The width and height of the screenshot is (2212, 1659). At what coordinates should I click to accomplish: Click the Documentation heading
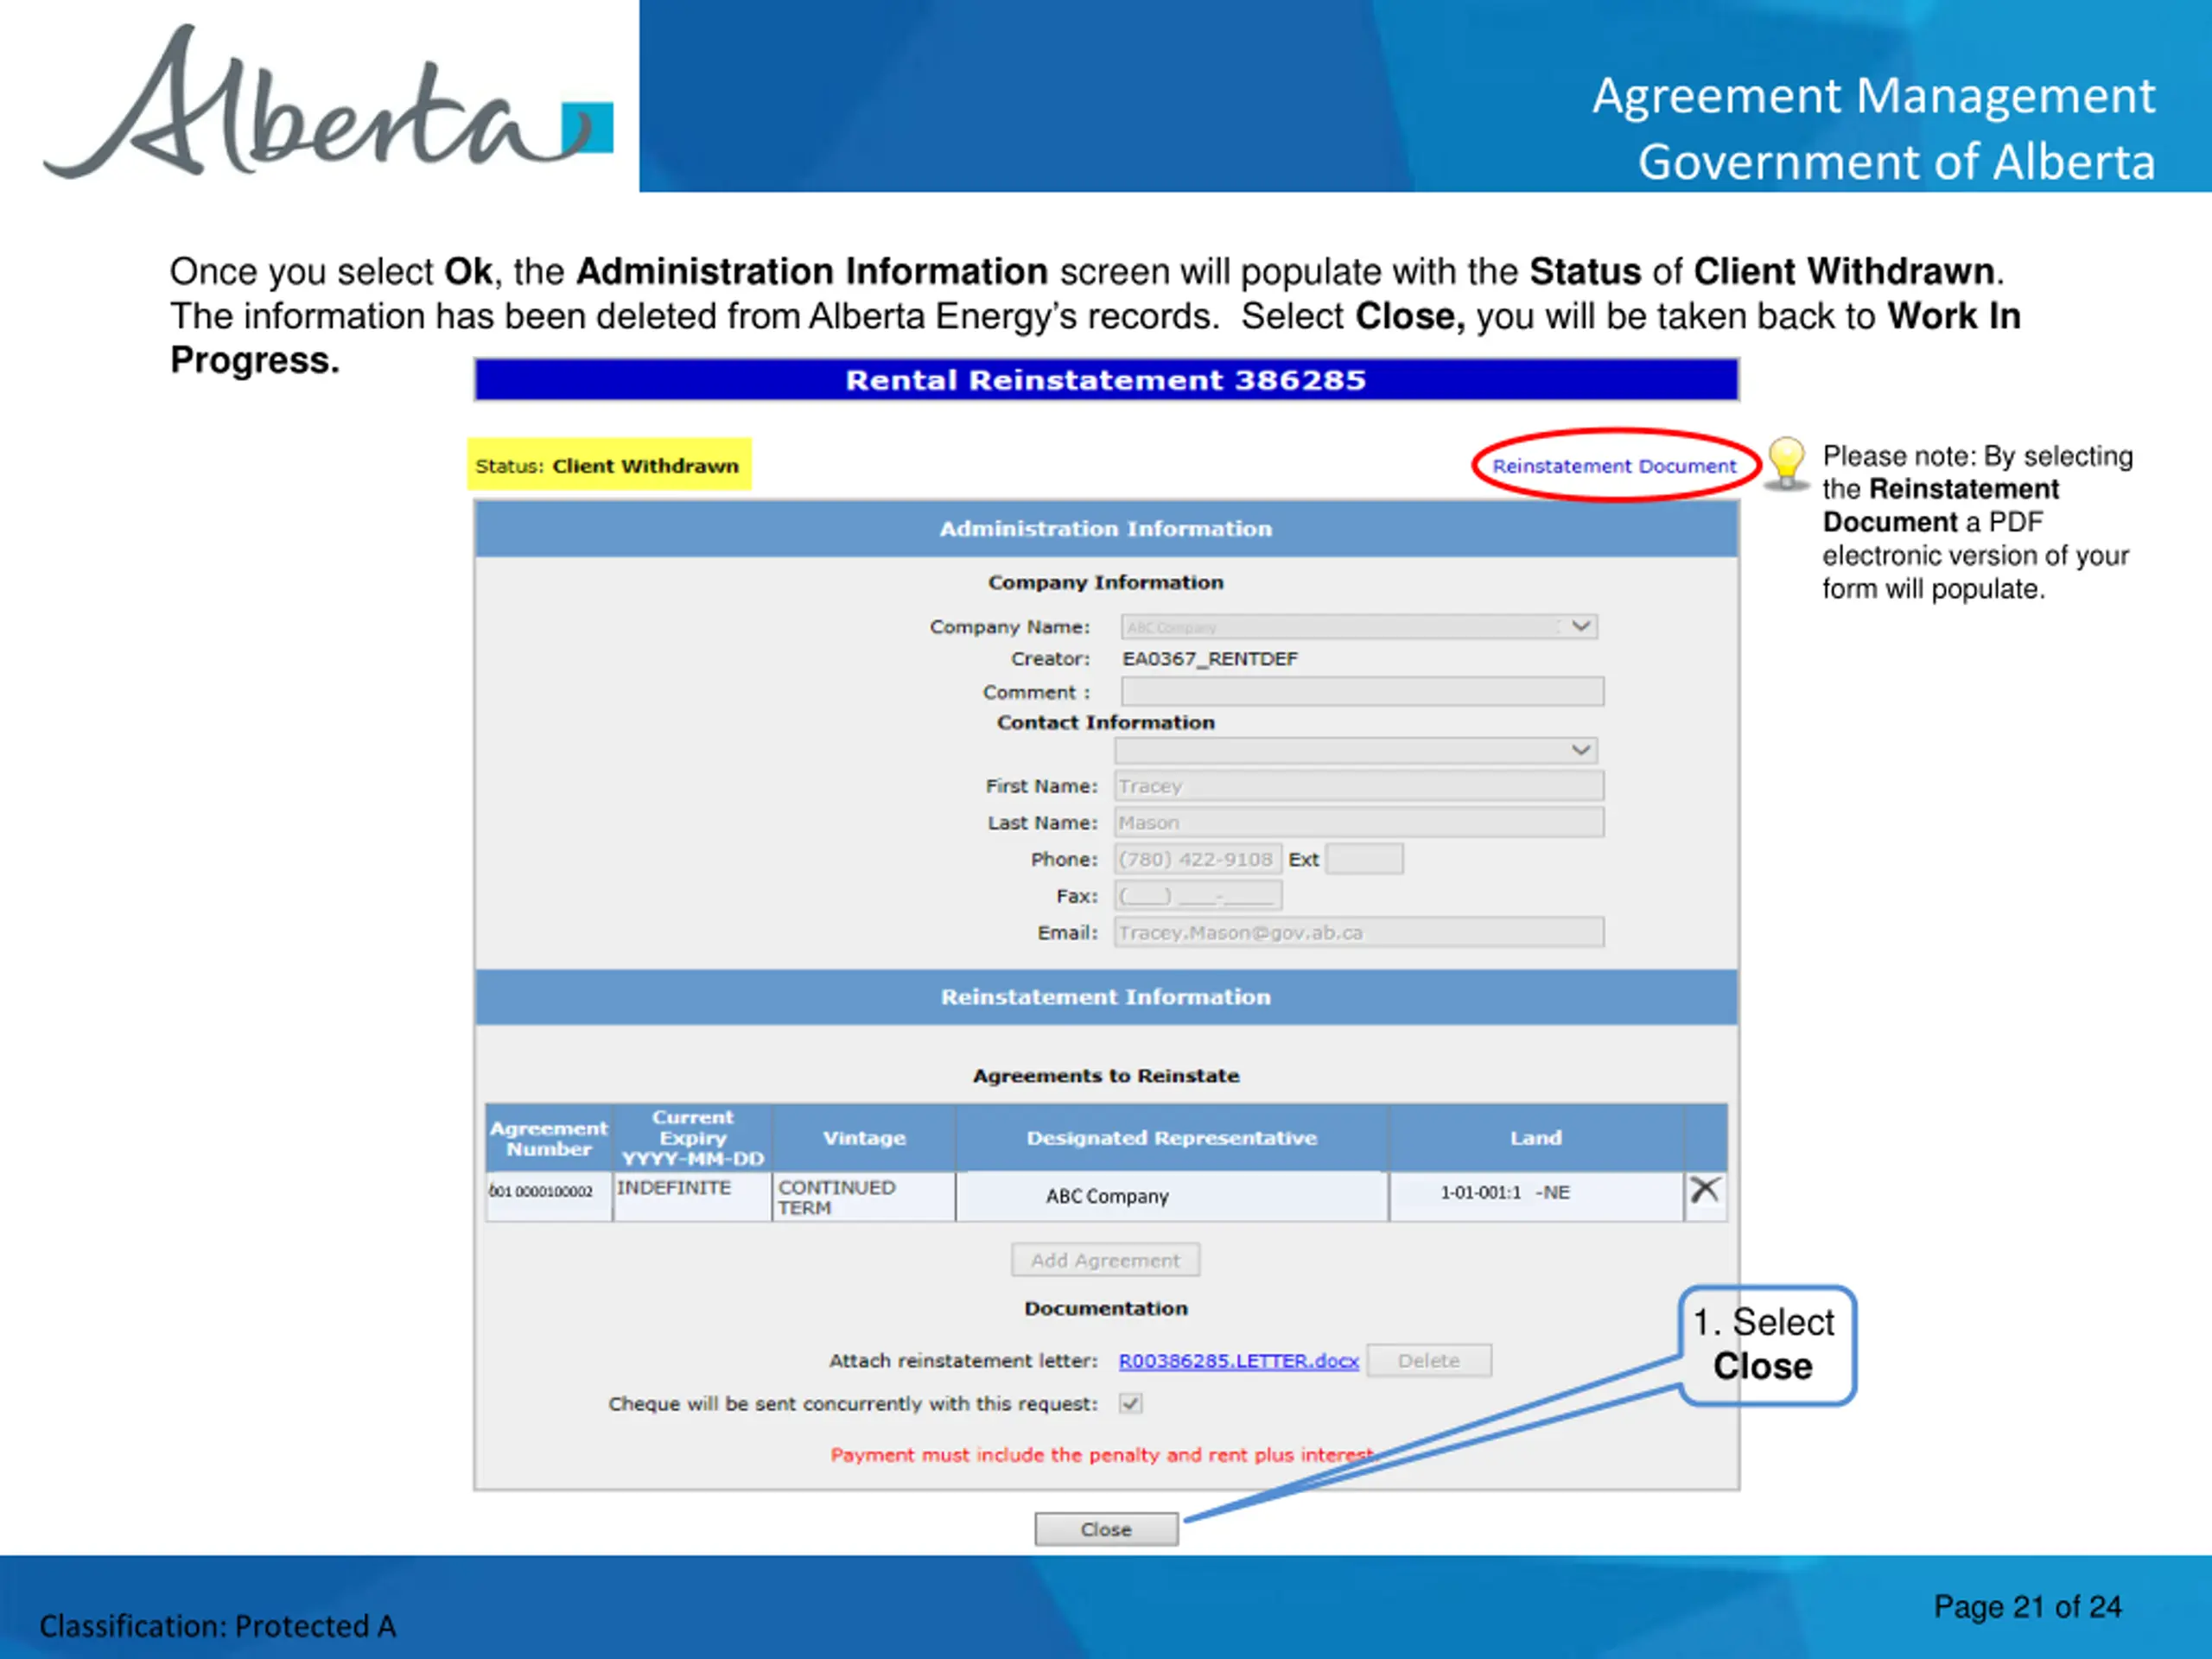1106,1308
